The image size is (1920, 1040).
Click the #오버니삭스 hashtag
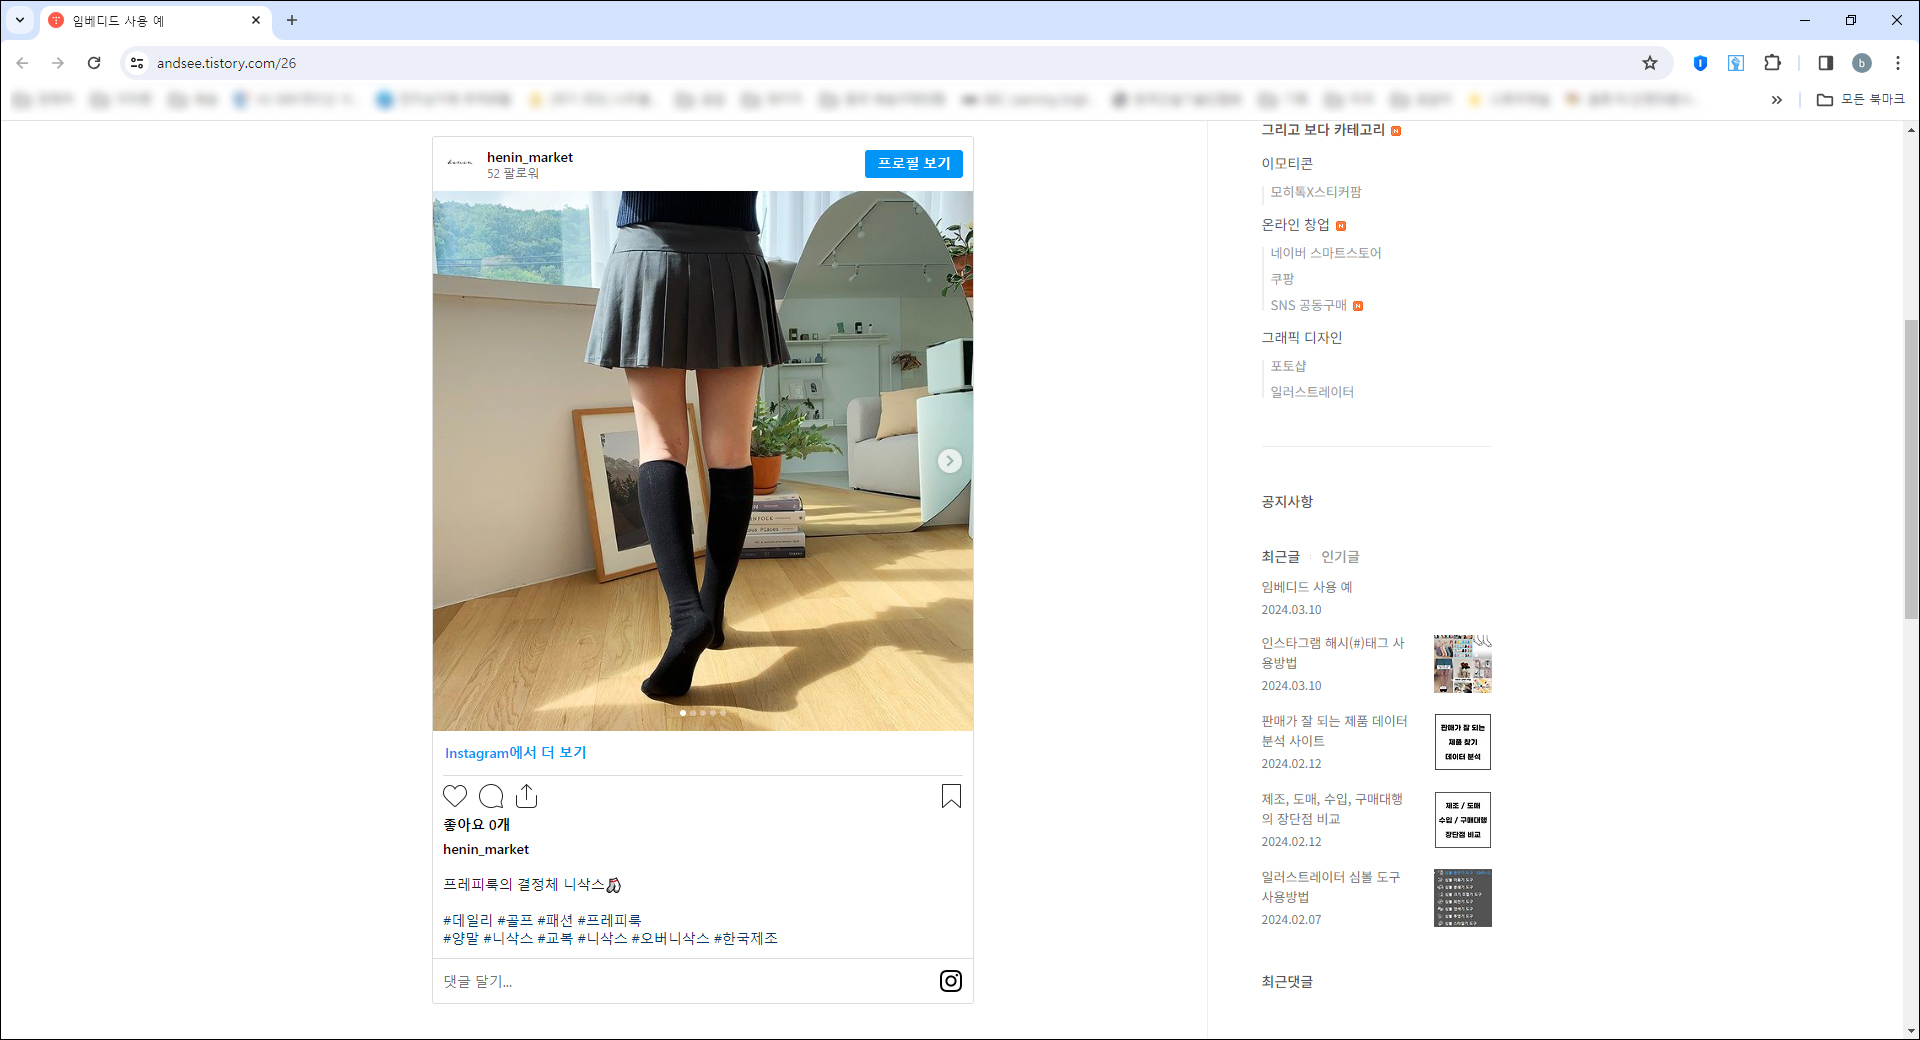click(x=670, y=938)
